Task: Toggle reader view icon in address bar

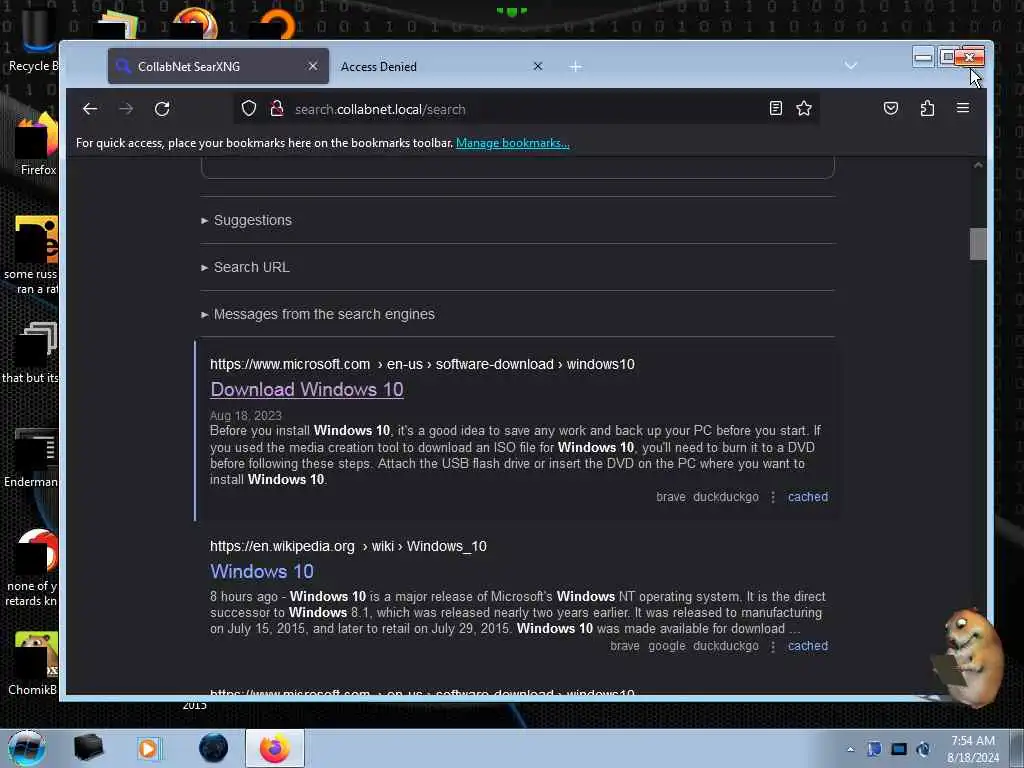Action: click(x=775, y=108)
